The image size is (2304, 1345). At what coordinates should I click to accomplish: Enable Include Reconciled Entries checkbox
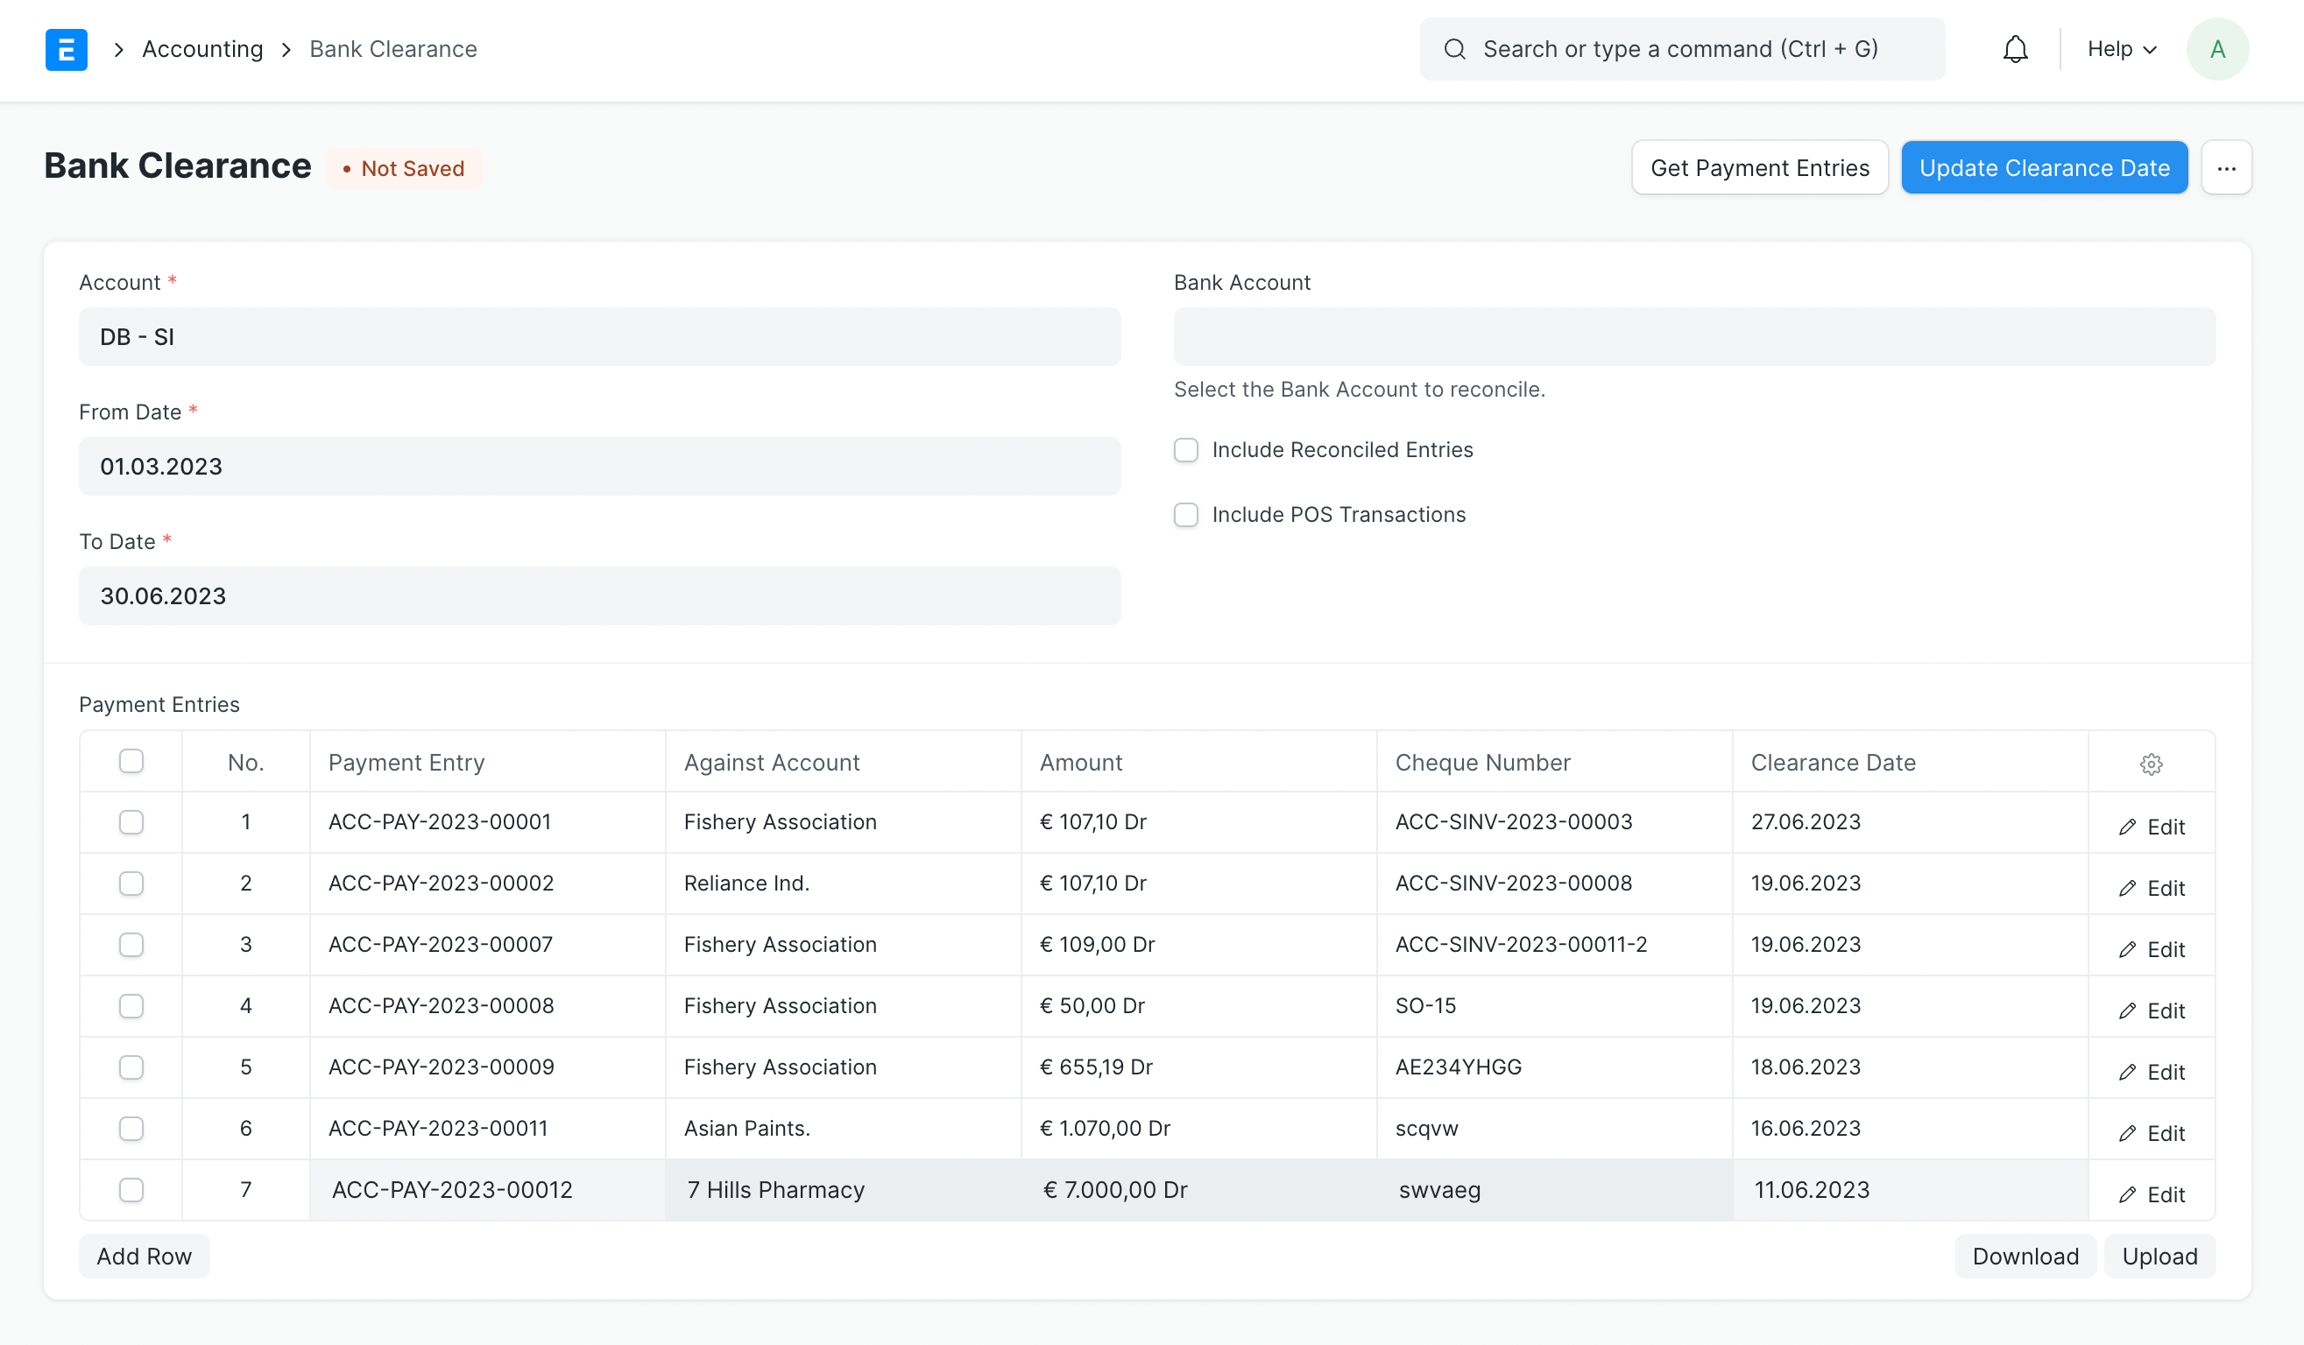(1186, 450)
